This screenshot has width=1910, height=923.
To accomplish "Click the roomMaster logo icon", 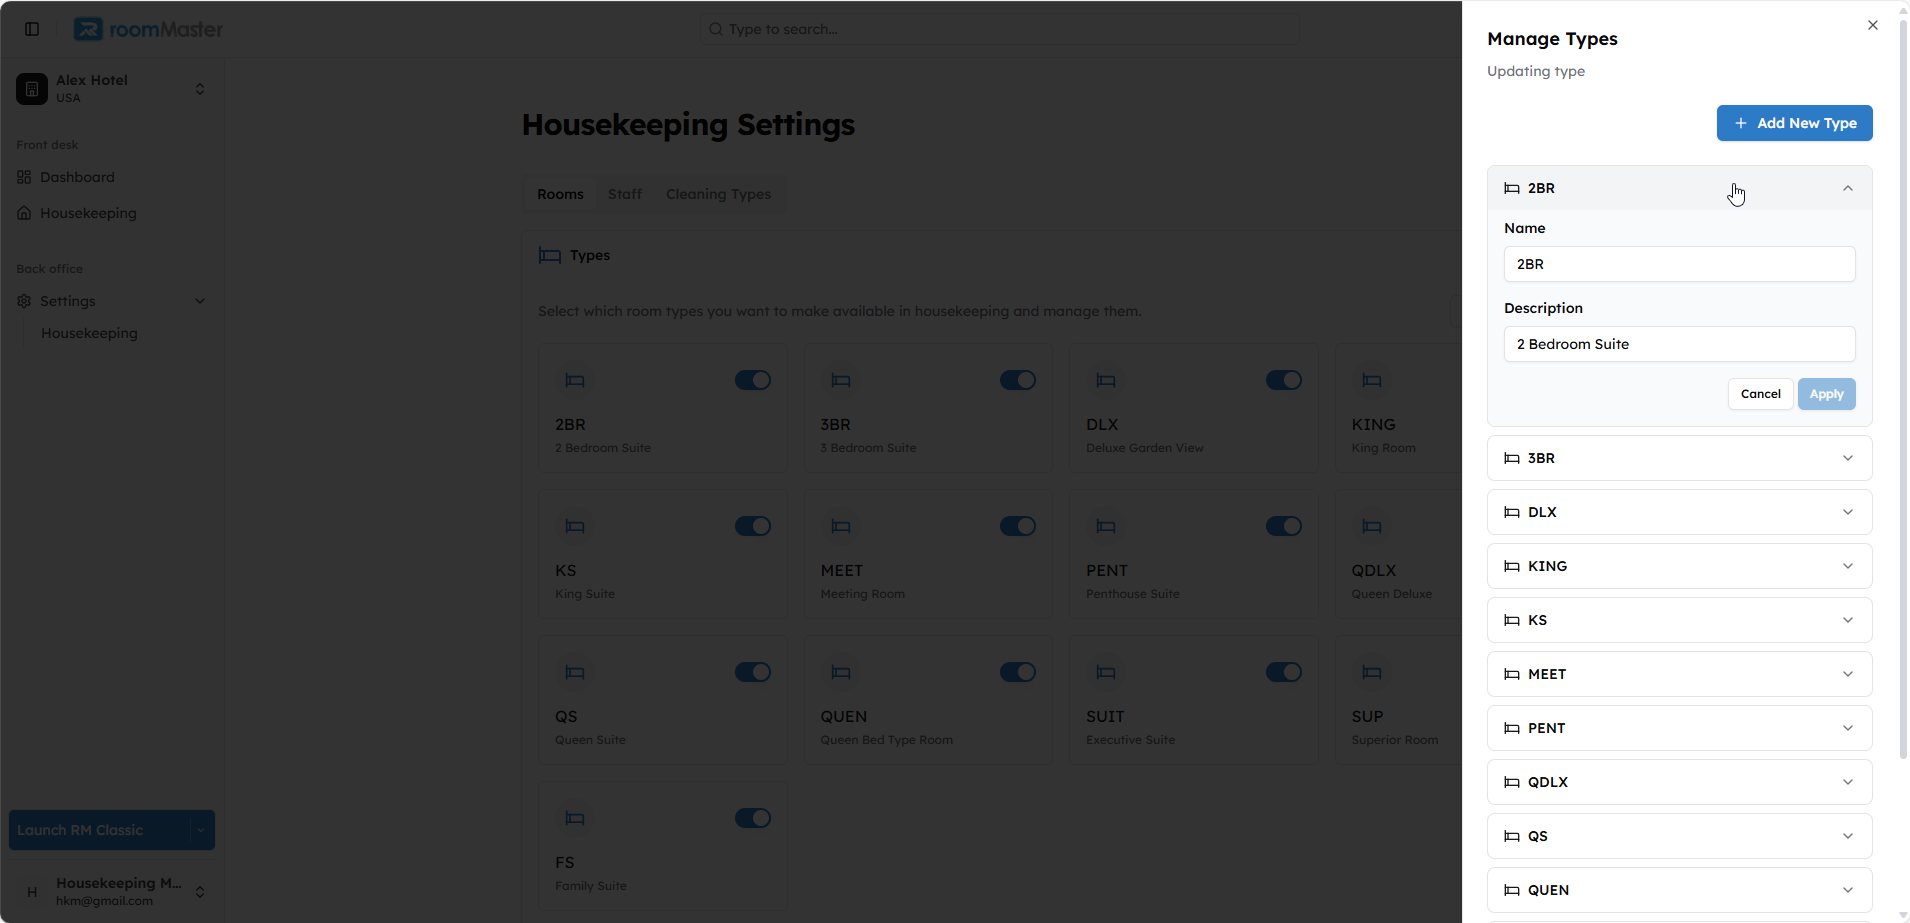I will [x=88, y=29].
